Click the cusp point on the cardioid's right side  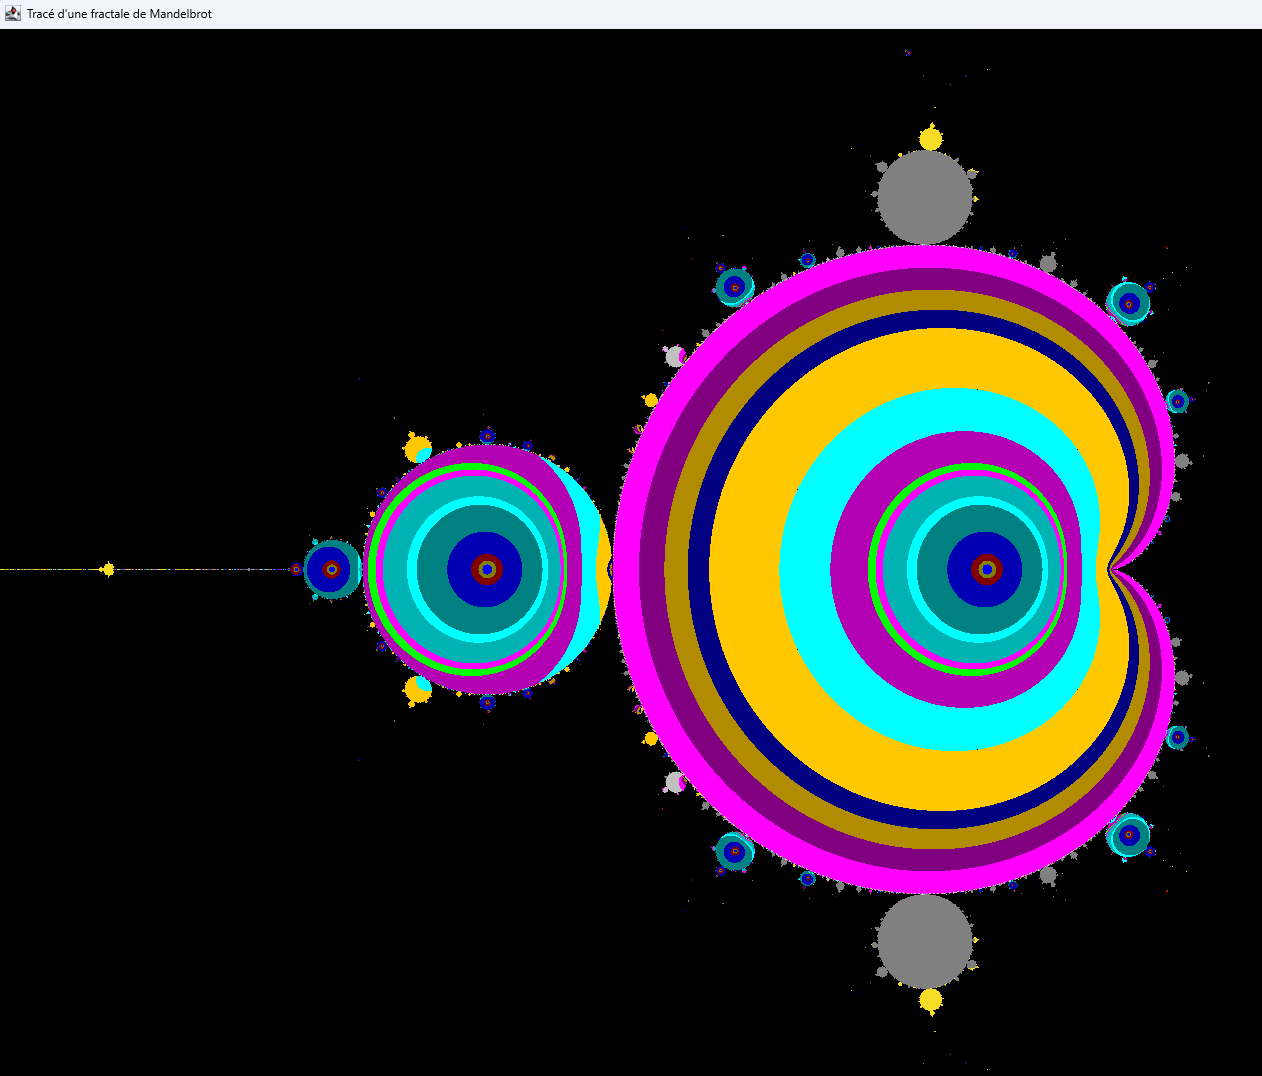tap(1112, 569)
